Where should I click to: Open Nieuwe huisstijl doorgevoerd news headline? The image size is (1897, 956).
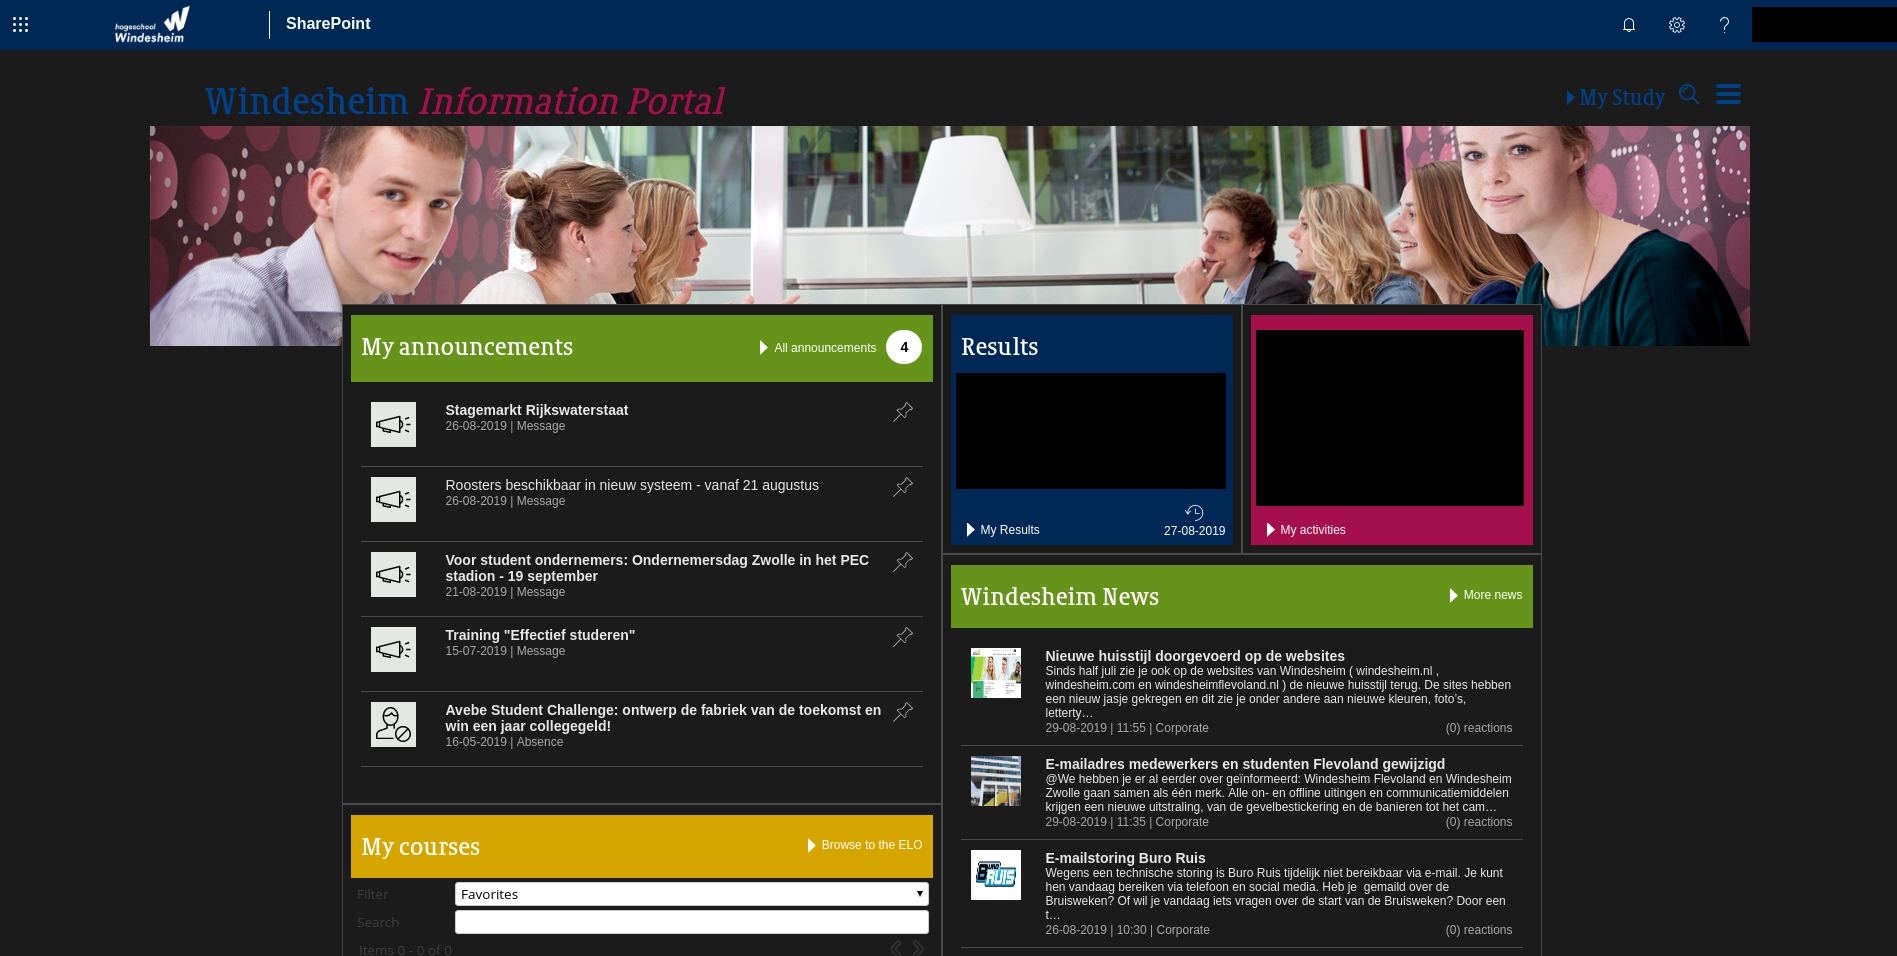click(1195, 656)
